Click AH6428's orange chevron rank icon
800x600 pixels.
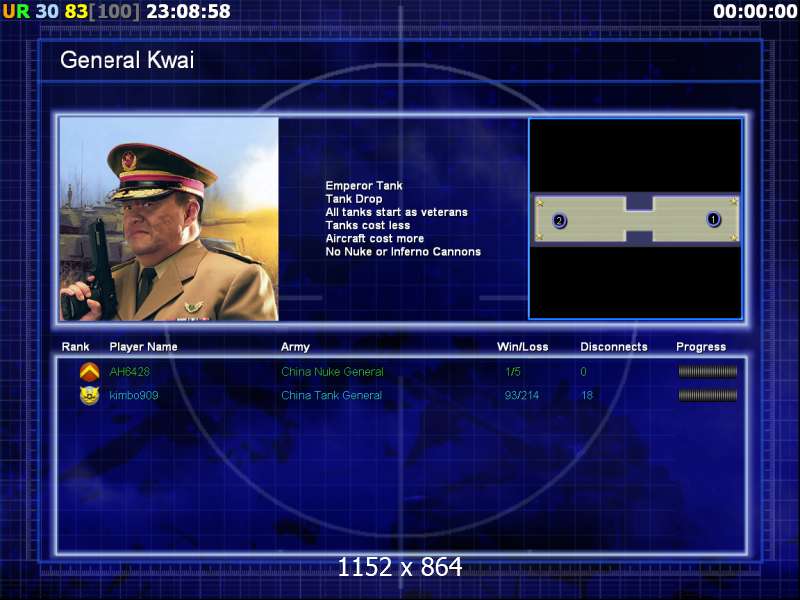click(89, 372)
